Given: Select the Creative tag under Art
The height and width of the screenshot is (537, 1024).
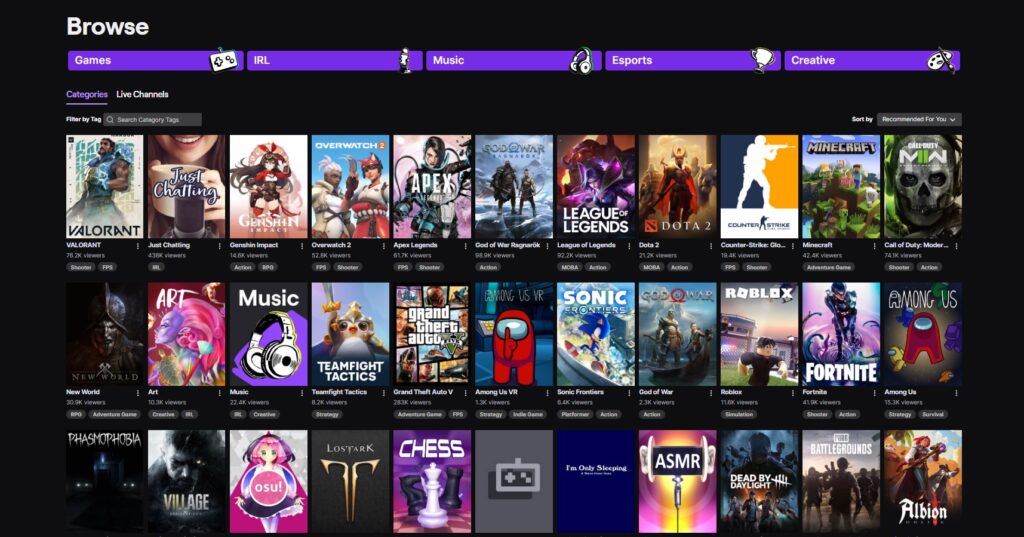Looking at the screenshot, I should coord(163,414).
